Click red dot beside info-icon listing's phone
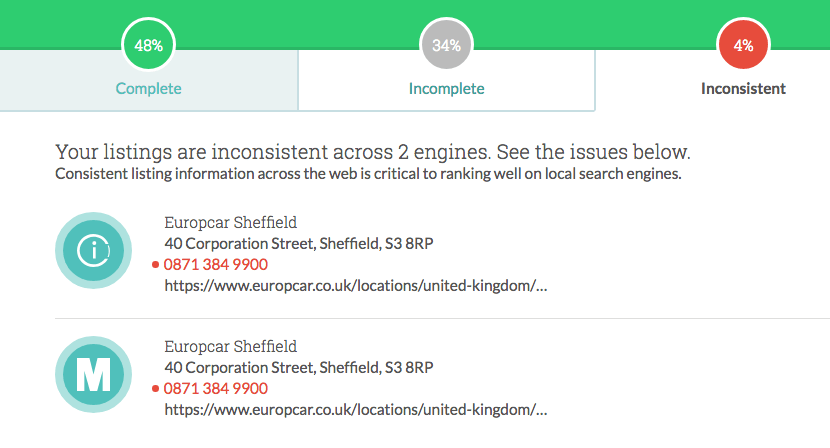 [x=156, y=265]
